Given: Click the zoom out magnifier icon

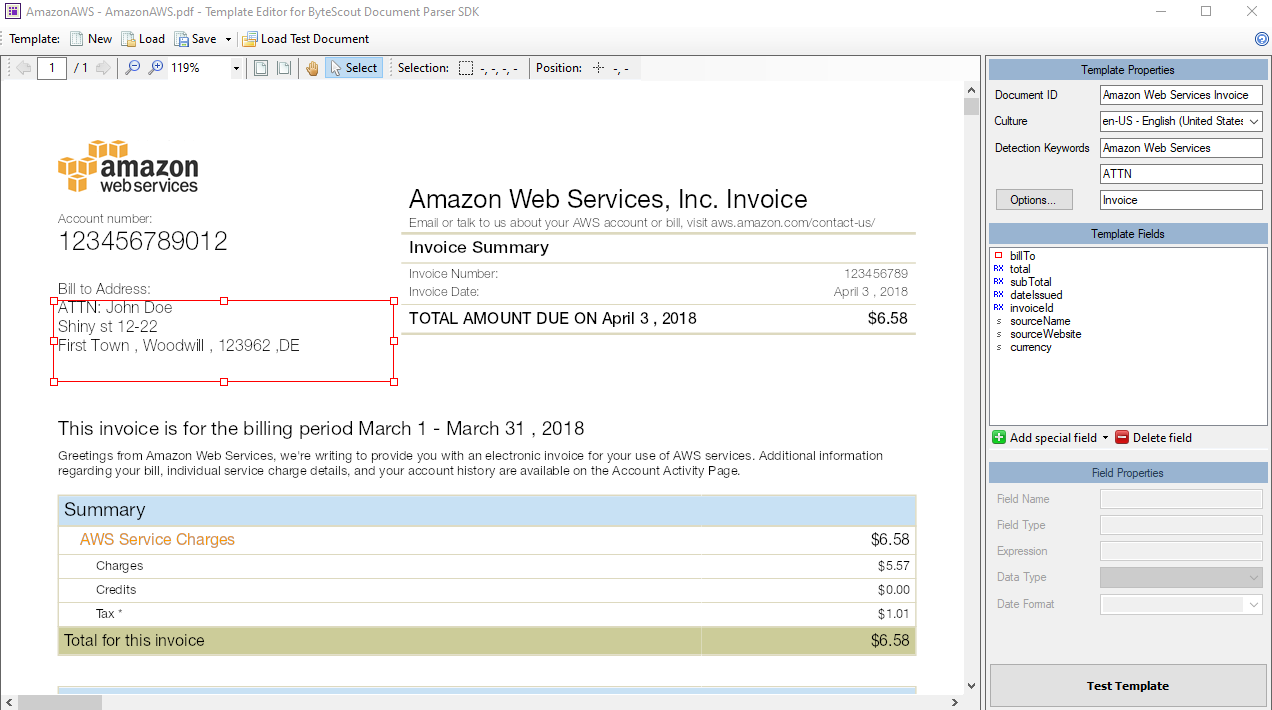Looking at the screenshot, I should [133, 68].
